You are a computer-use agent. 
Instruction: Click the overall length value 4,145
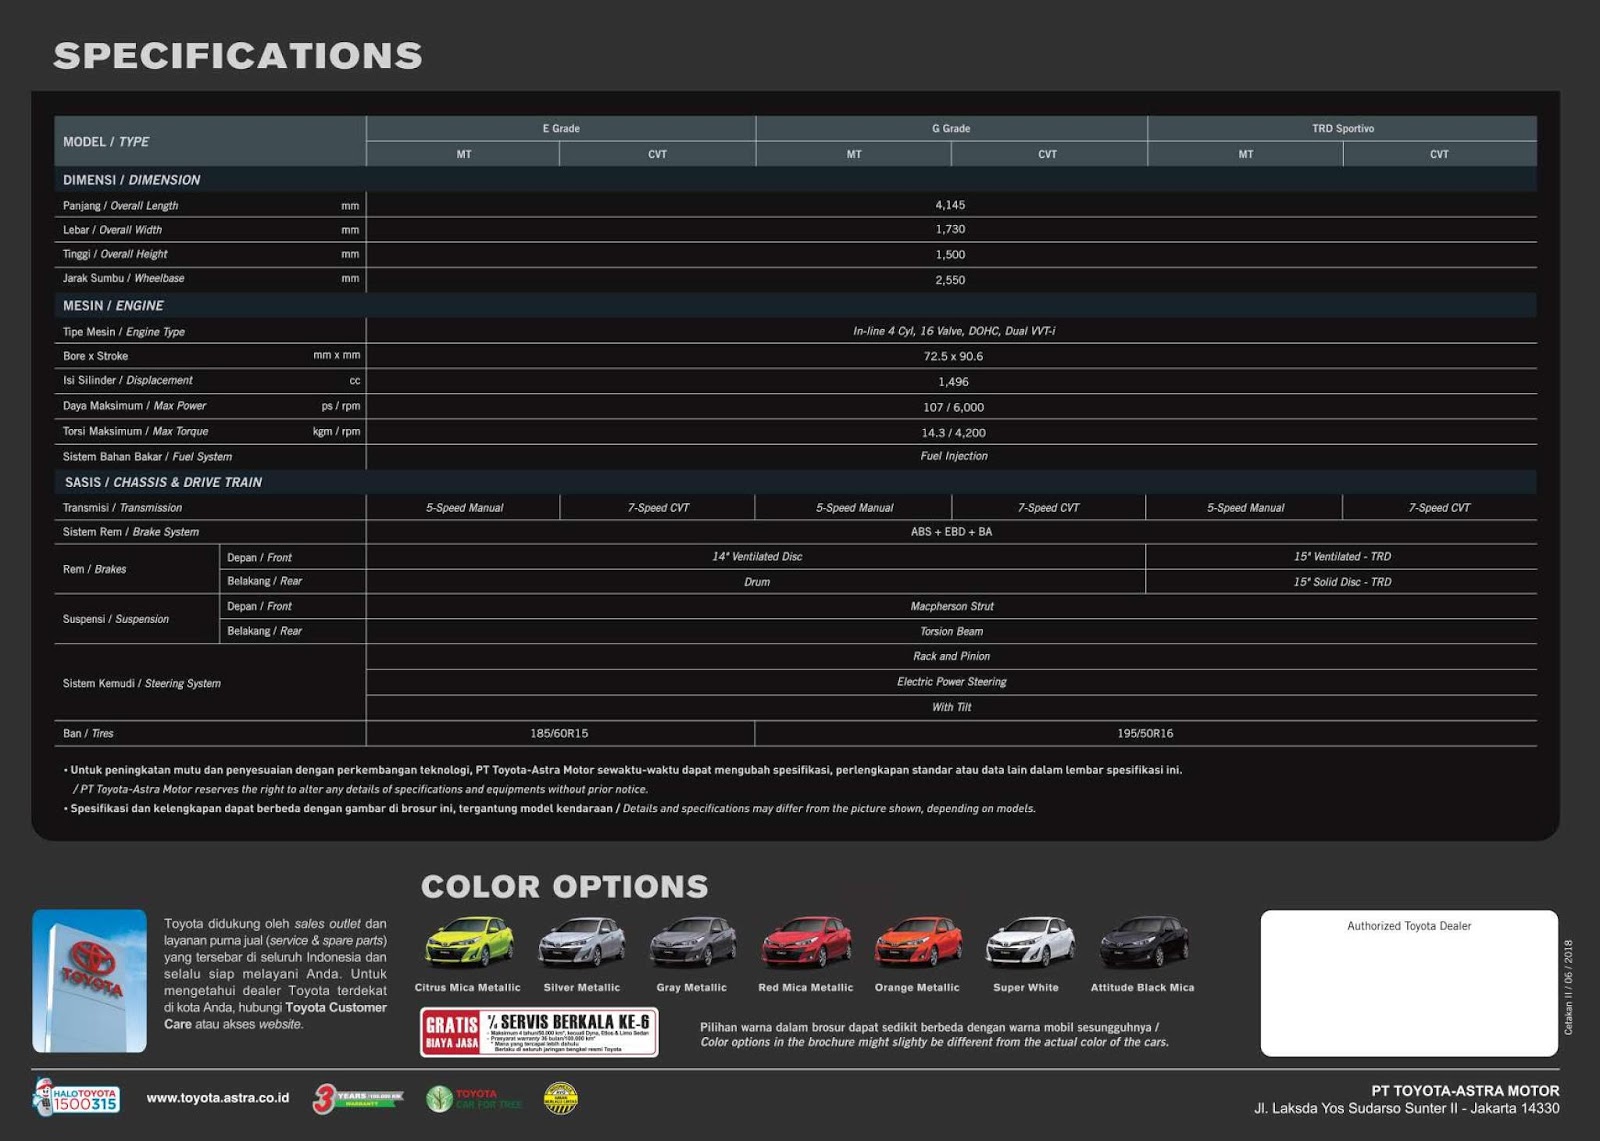click(x=950, y=205)
